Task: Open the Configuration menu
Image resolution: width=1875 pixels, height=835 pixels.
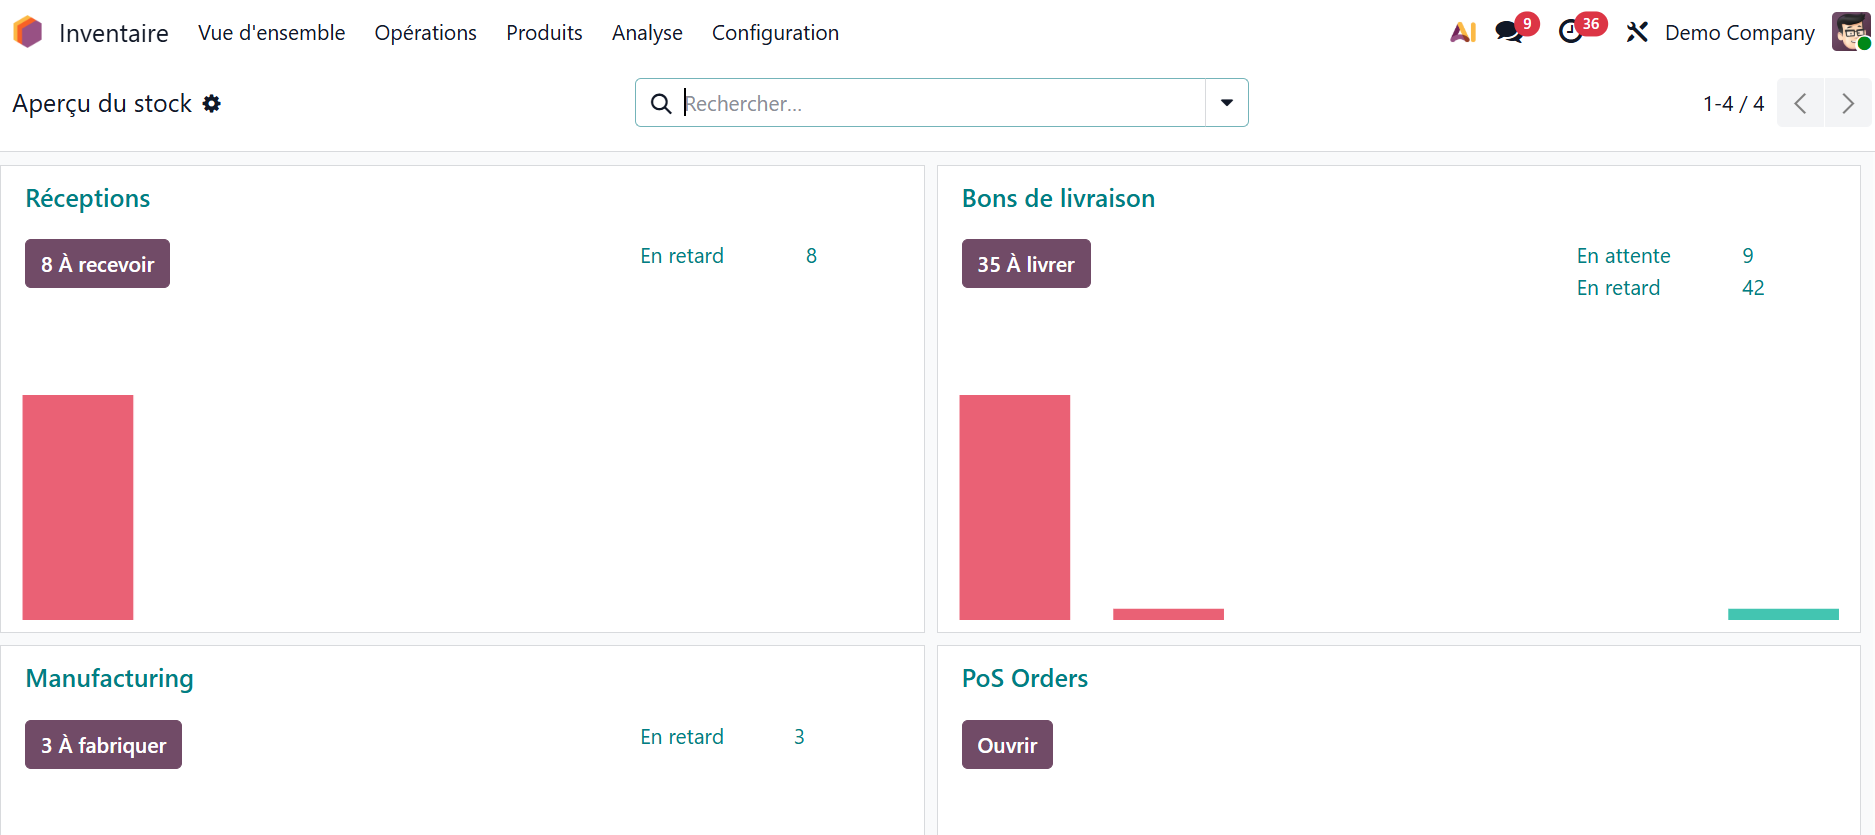Action: (775, 32)
